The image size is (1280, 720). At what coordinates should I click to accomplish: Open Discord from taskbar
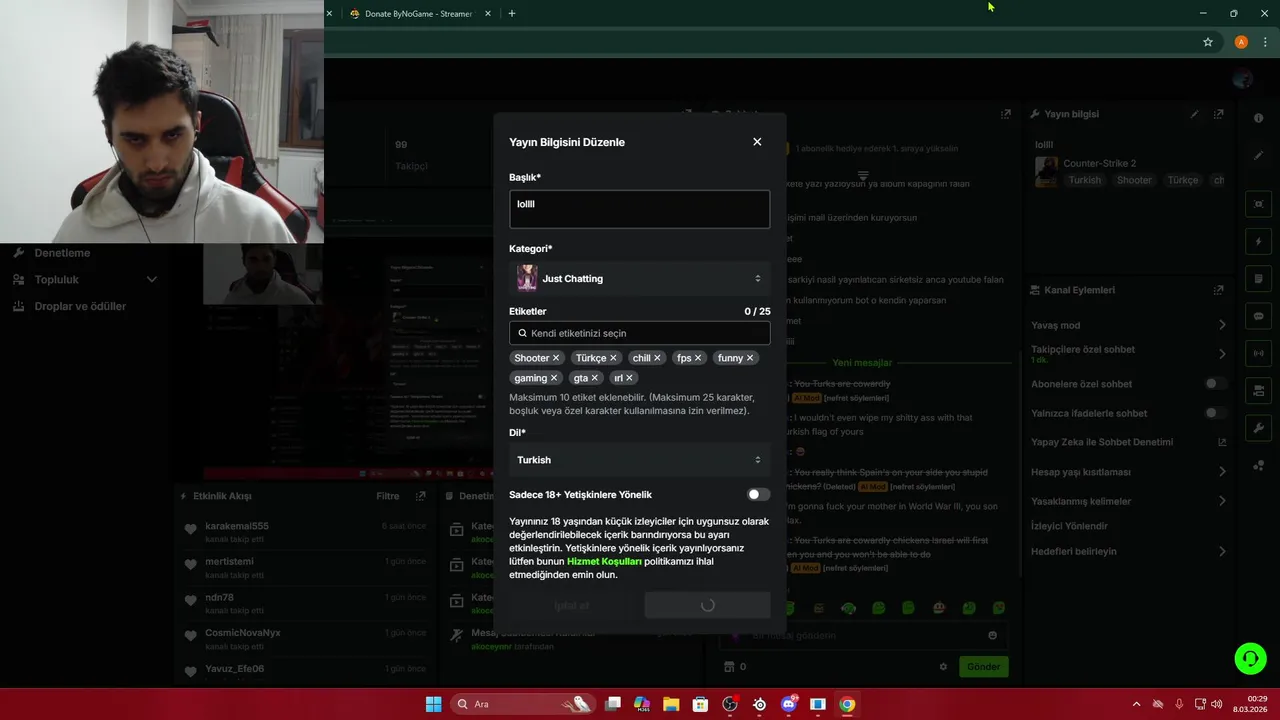pyautogui.click(x=789, y=704)
